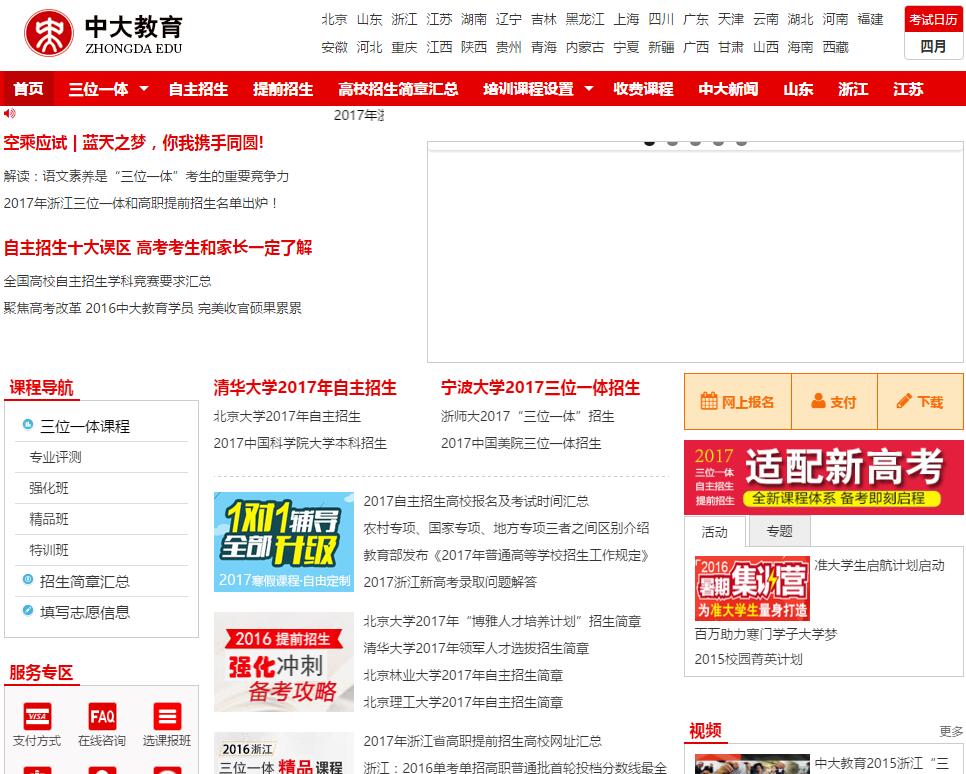Open 强化班 course link

(49, 488)
